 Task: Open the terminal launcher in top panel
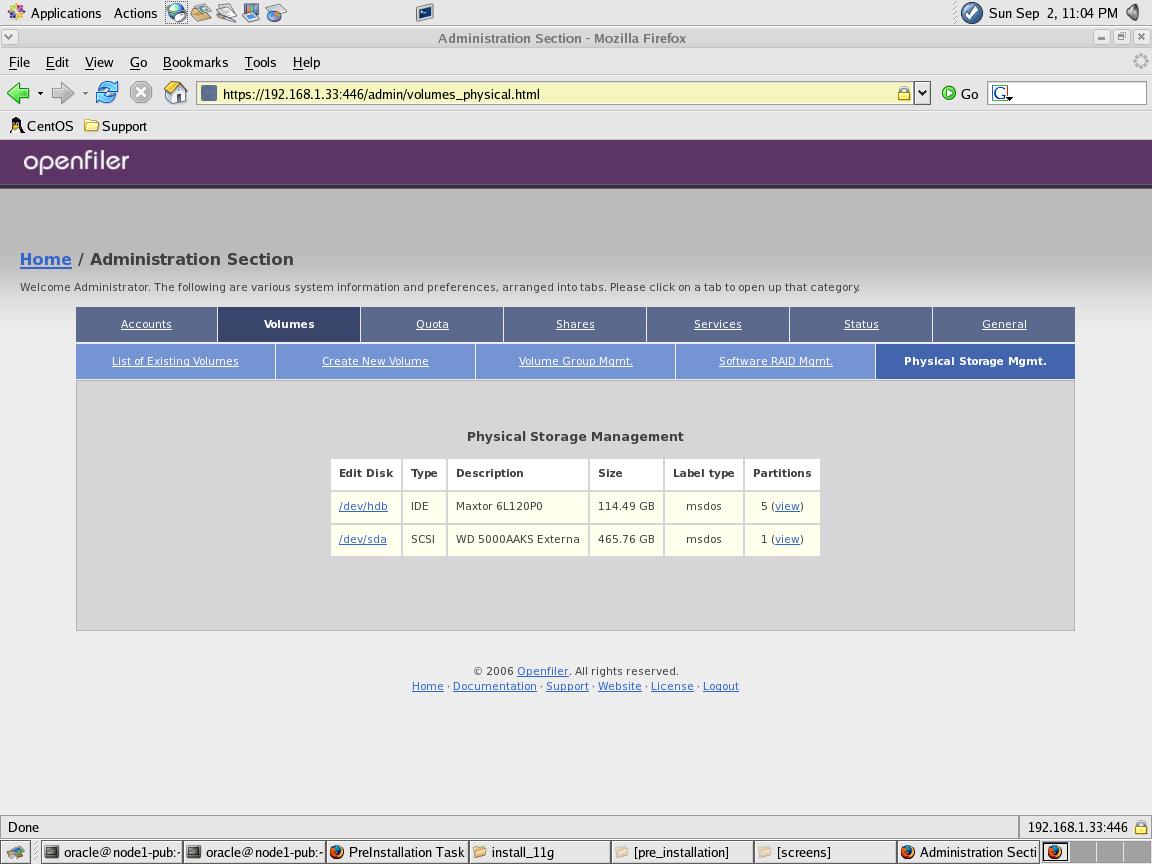(x=424, y=12)
